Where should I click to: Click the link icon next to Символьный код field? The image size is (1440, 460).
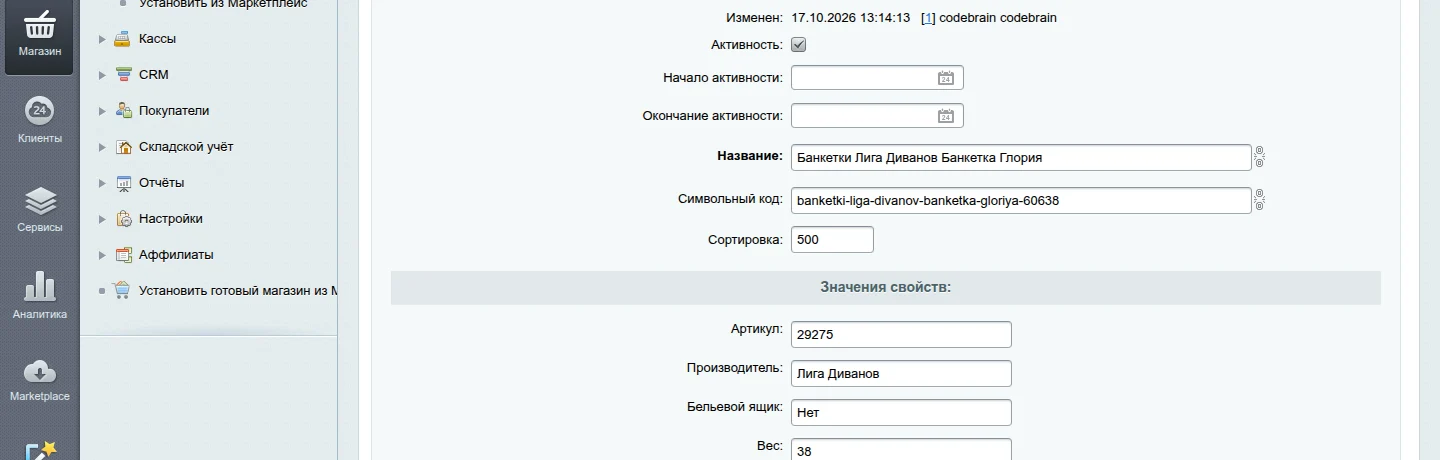(x=1260, y=200)
